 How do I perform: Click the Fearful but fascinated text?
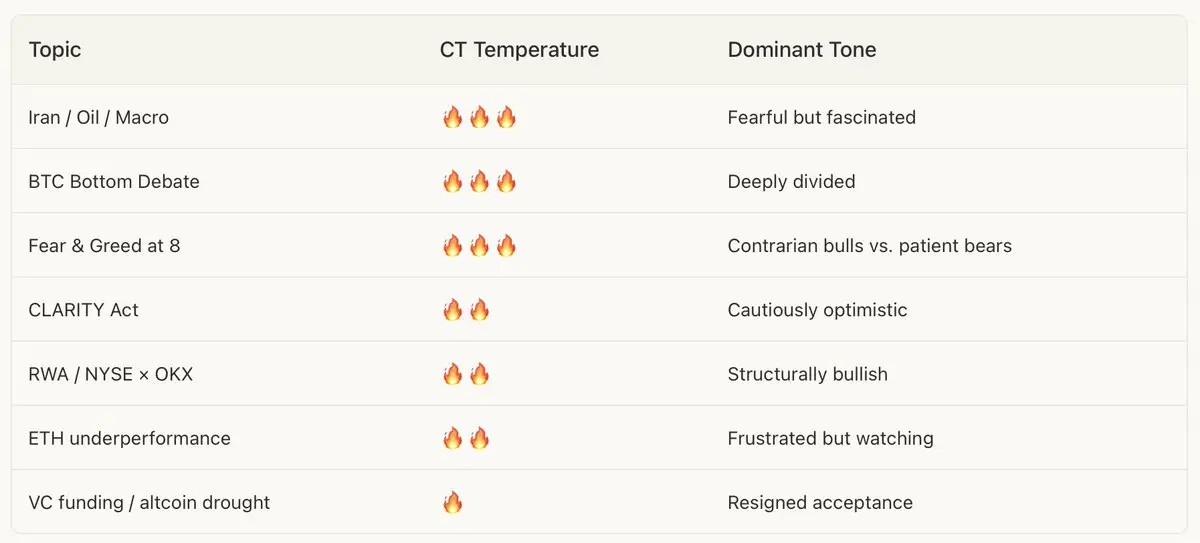[x=821, y=118]
